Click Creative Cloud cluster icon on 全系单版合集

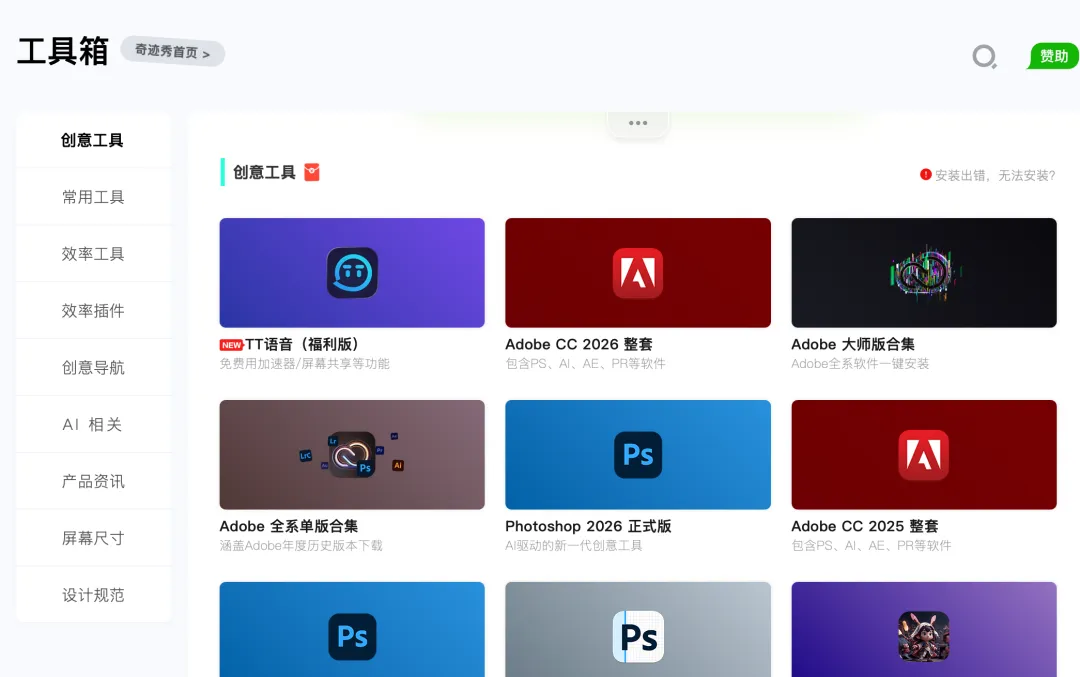(x=352, y=455)
